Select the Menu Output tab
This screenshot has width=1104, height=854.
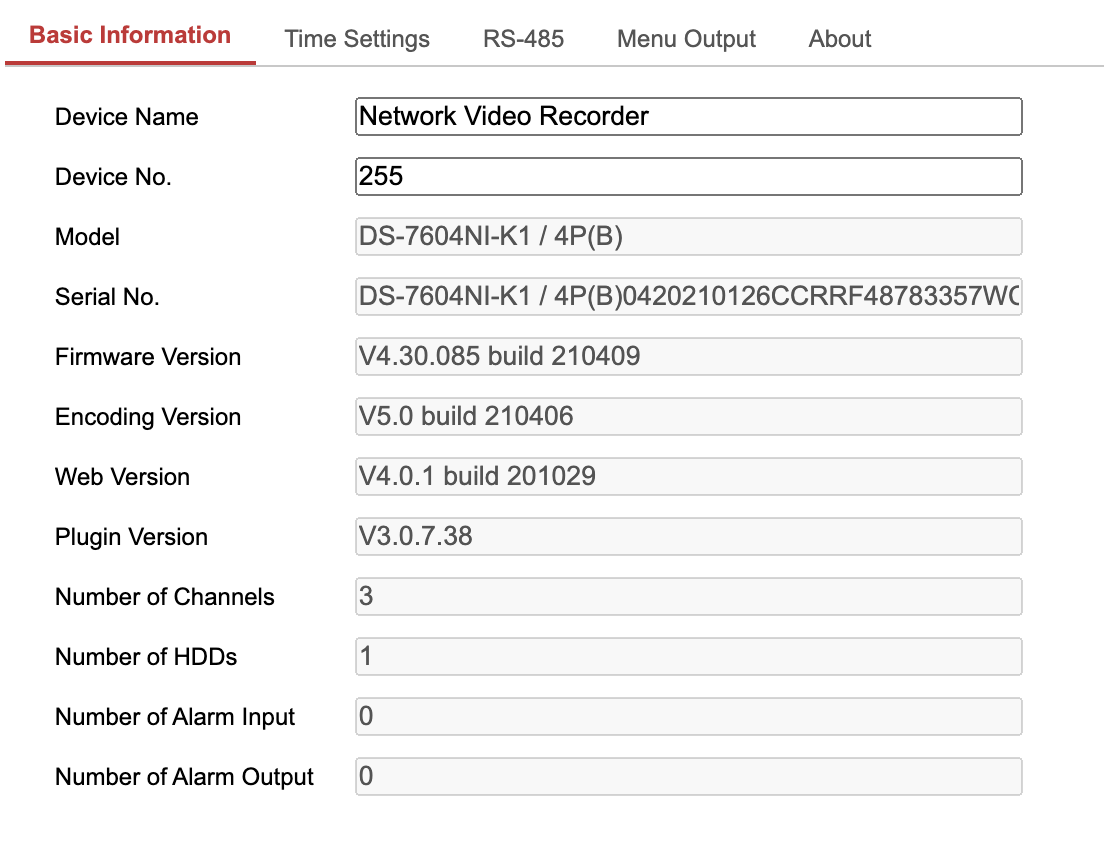tap(686, 38)
